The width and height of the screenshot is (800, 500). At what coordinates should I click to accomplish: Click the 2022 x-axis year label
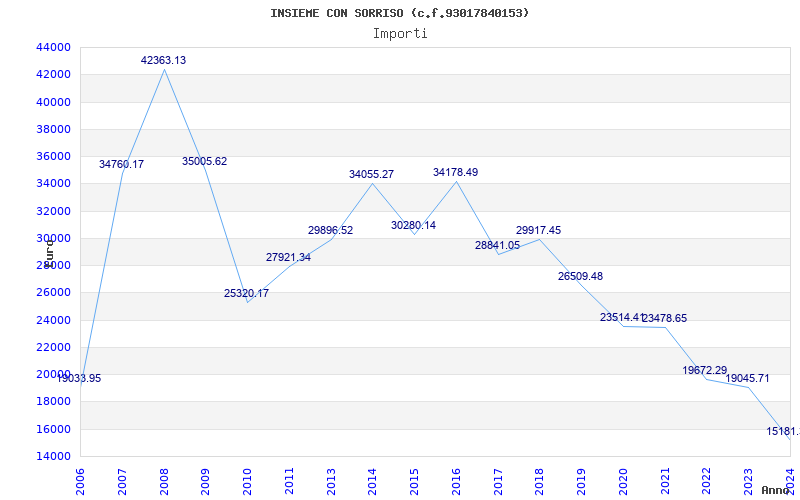point(707,482)
